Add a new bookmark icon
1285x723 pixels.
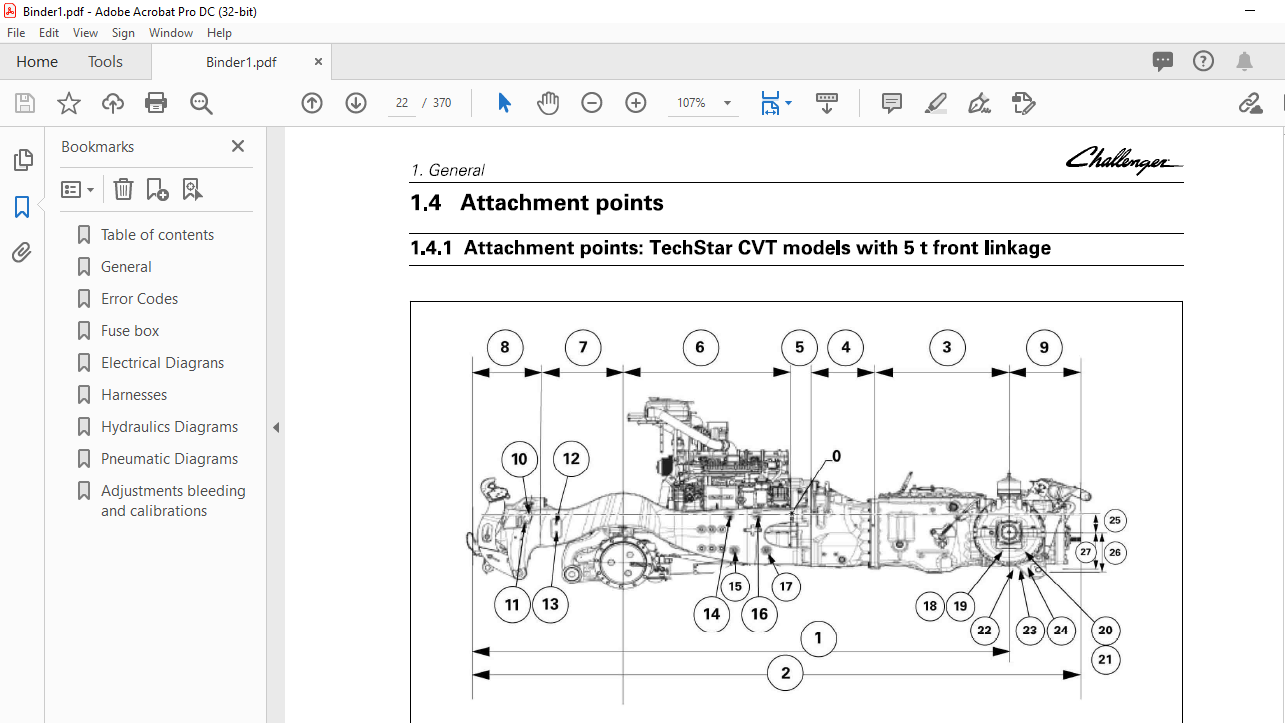click(157, 189)
